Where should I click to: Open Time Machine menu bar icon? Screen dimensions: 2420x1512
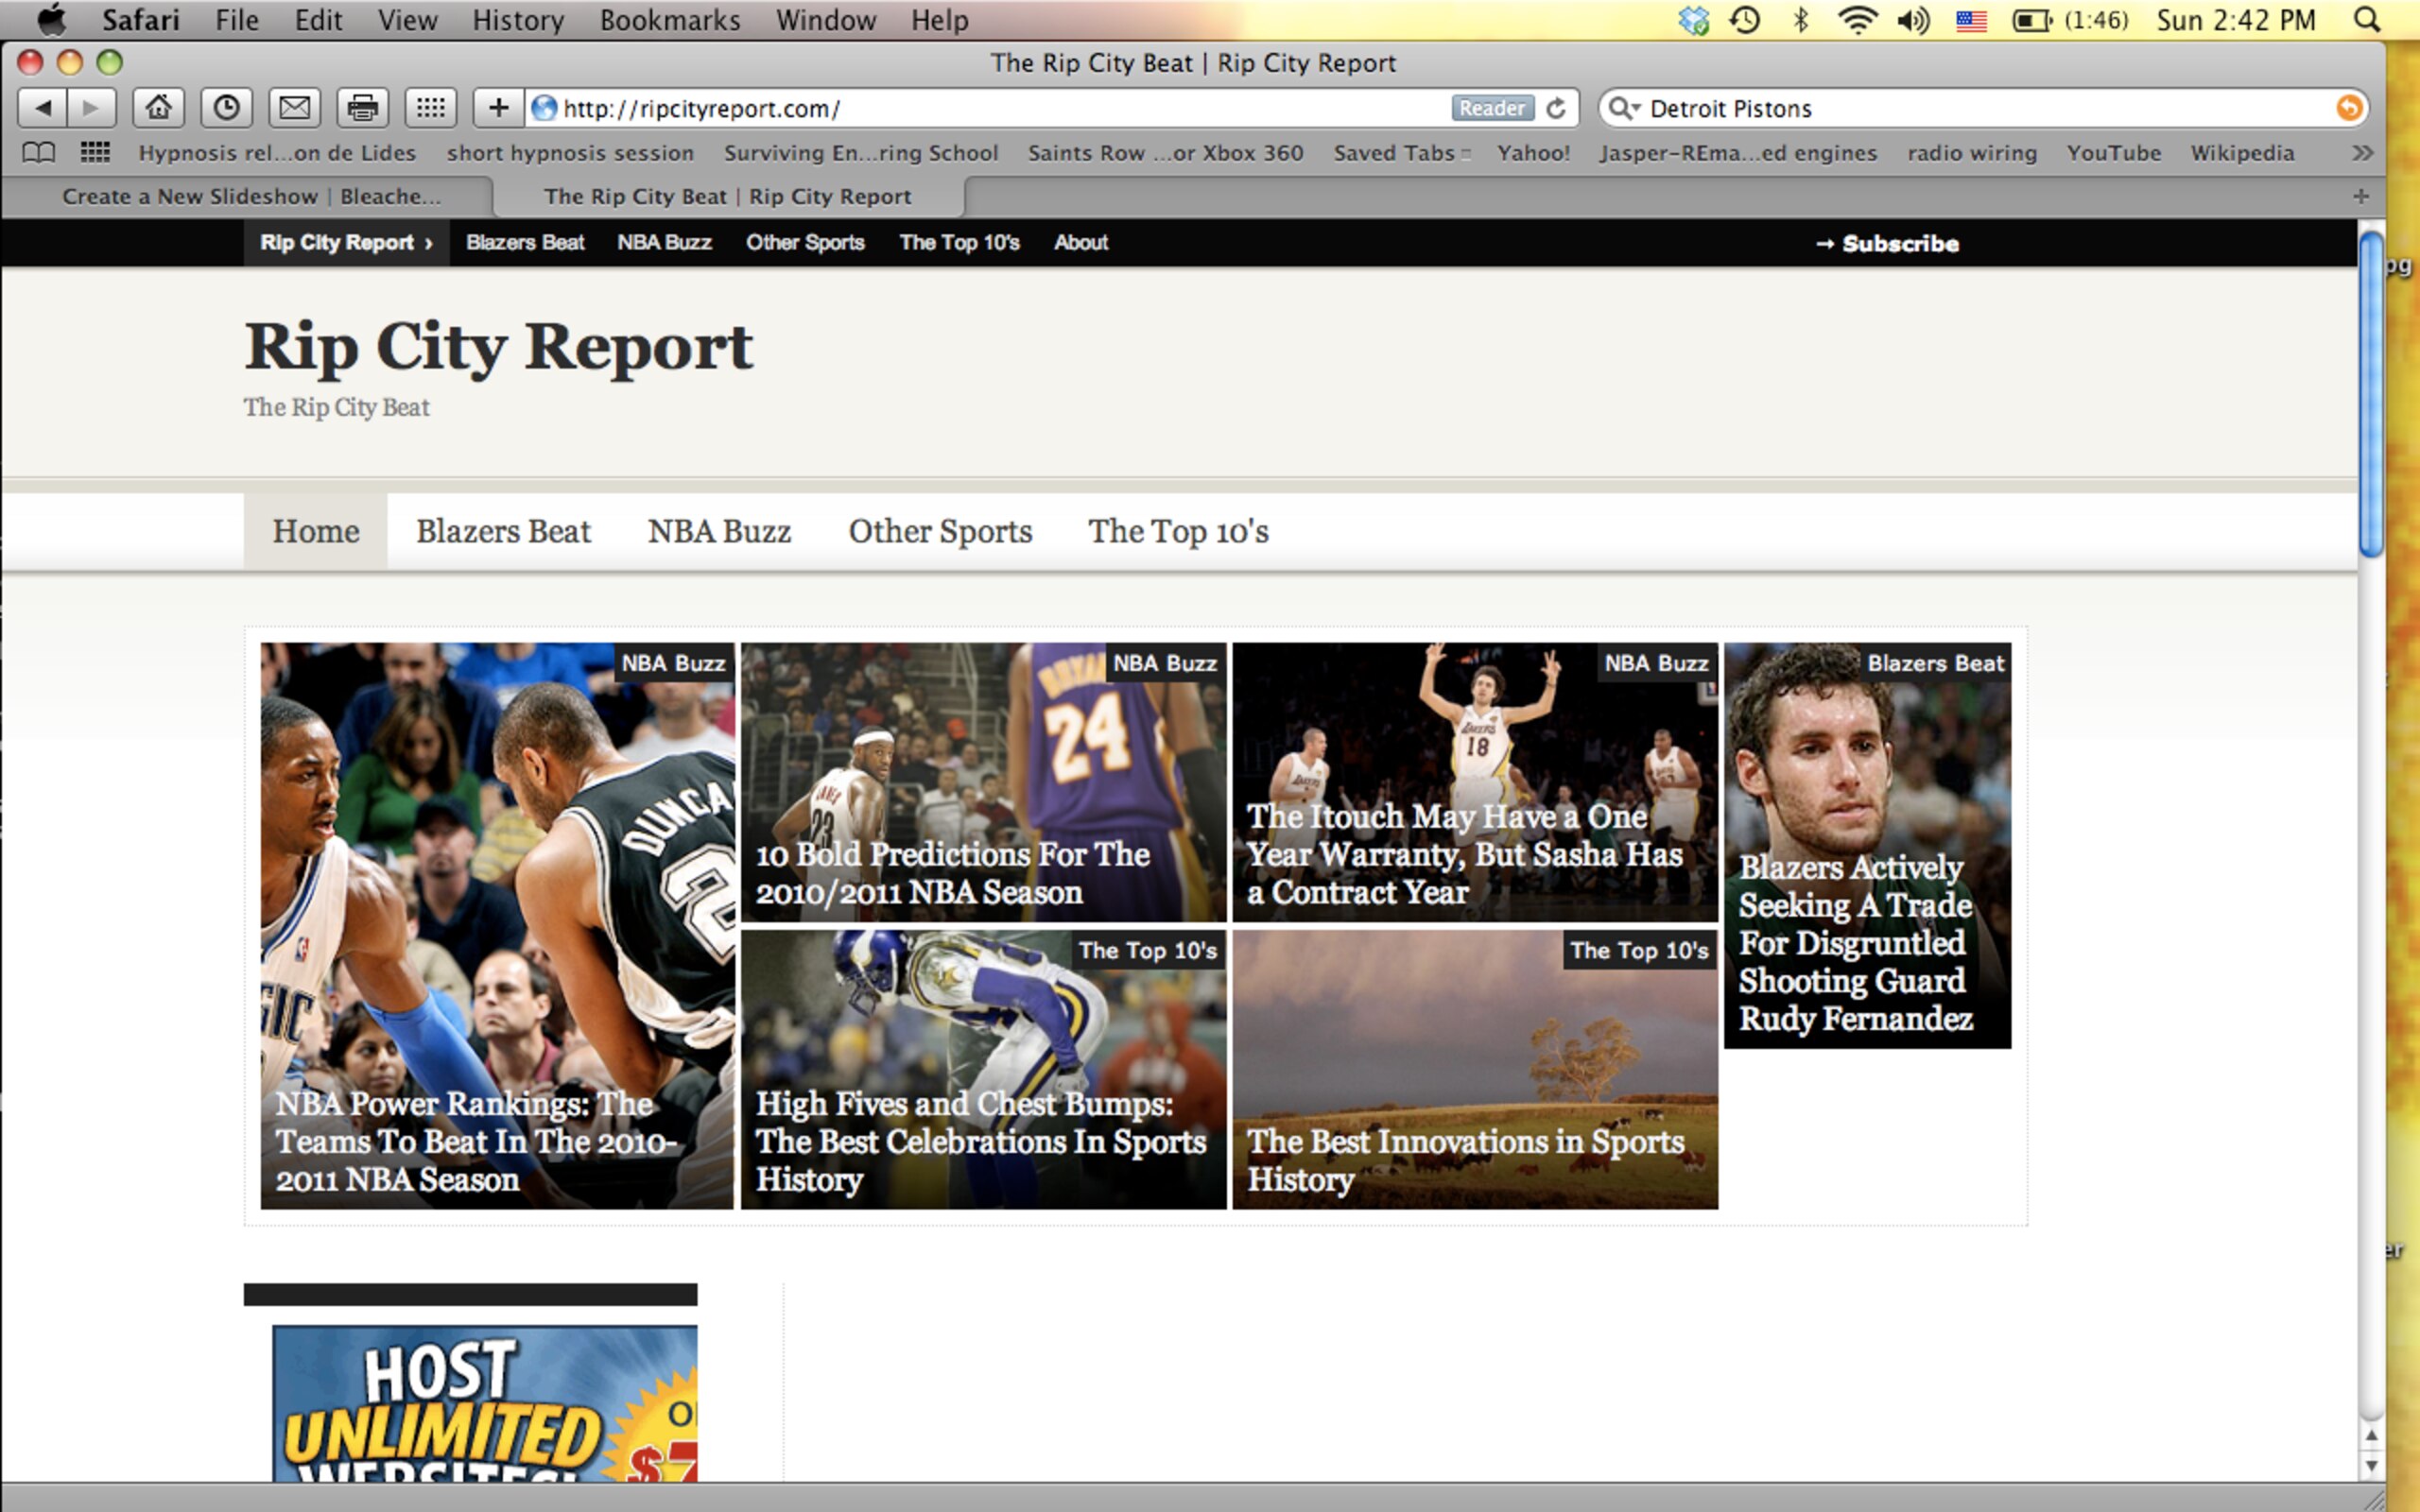click(1745, 20)
